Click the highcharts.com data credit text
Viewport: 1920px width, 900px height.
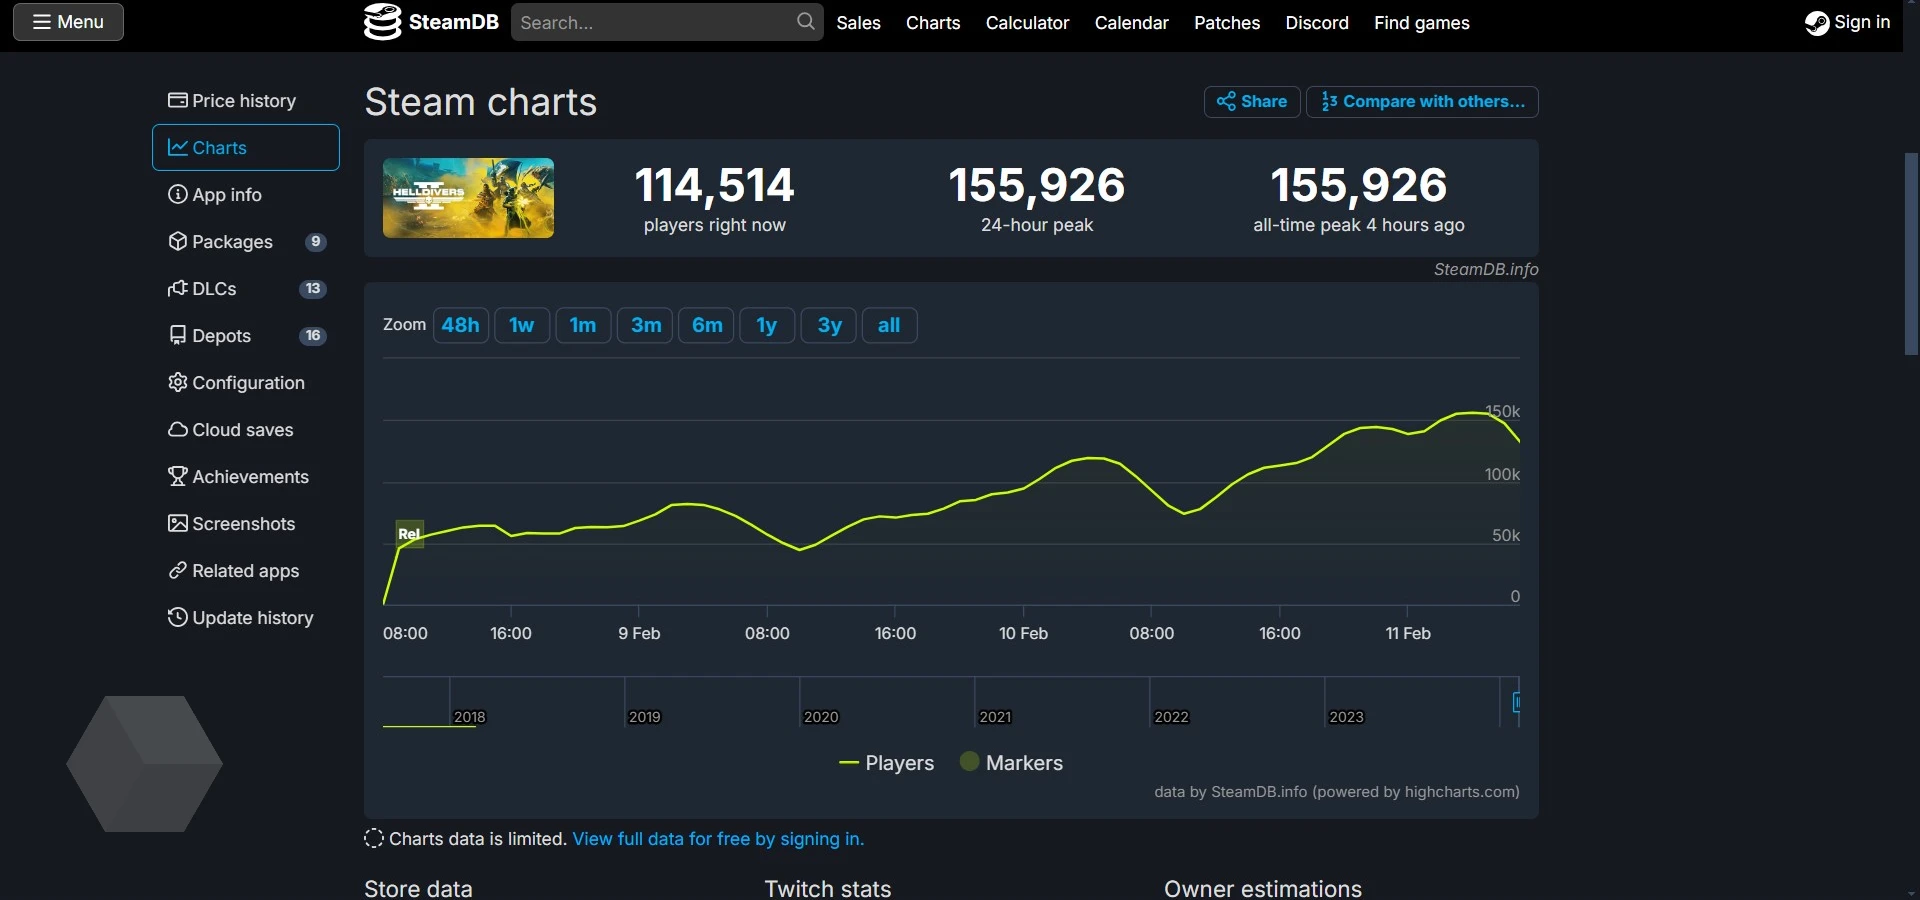(1337, 792)
